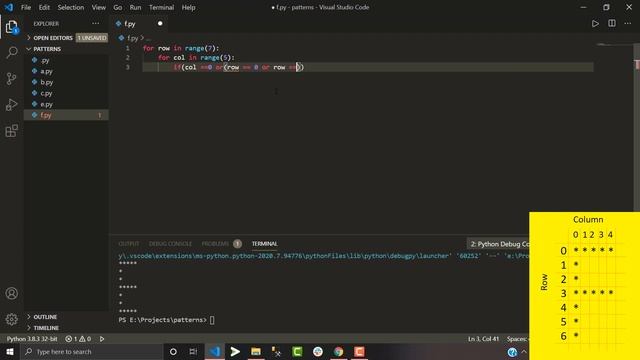The width and height of the screenshot is (640, 360).
Task: Open the Windows Start menu
Action: pyautogui.click(x=10, y=351)
